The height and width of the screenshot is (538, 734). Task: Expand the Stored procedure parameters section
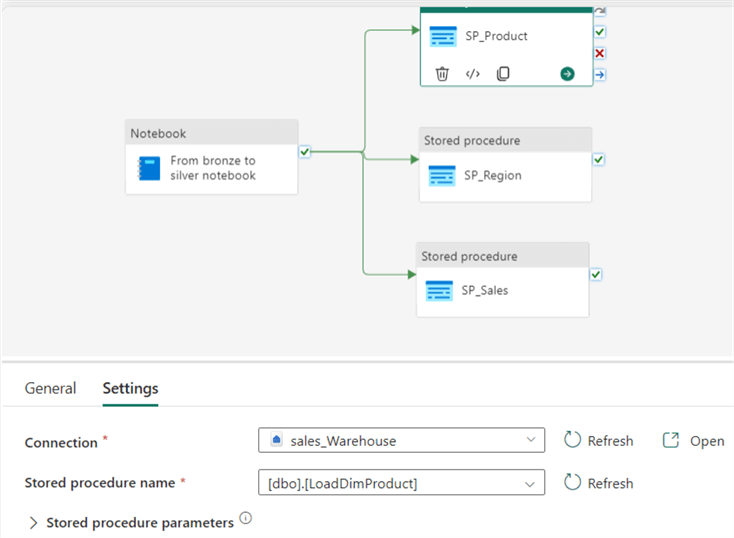click(x=34, y=523)
